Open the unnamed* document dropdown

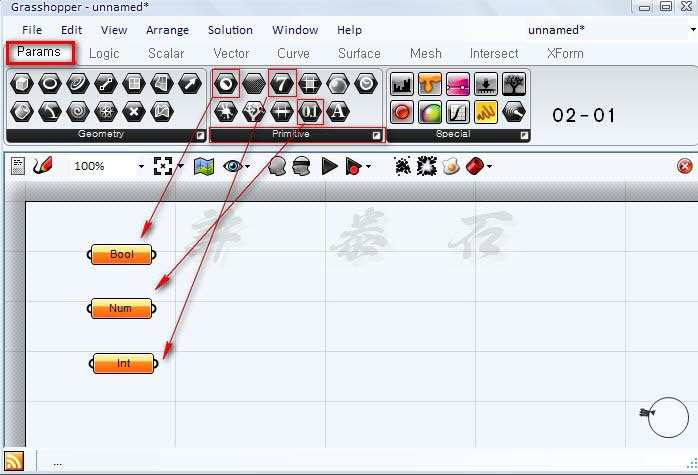(693, 30)
